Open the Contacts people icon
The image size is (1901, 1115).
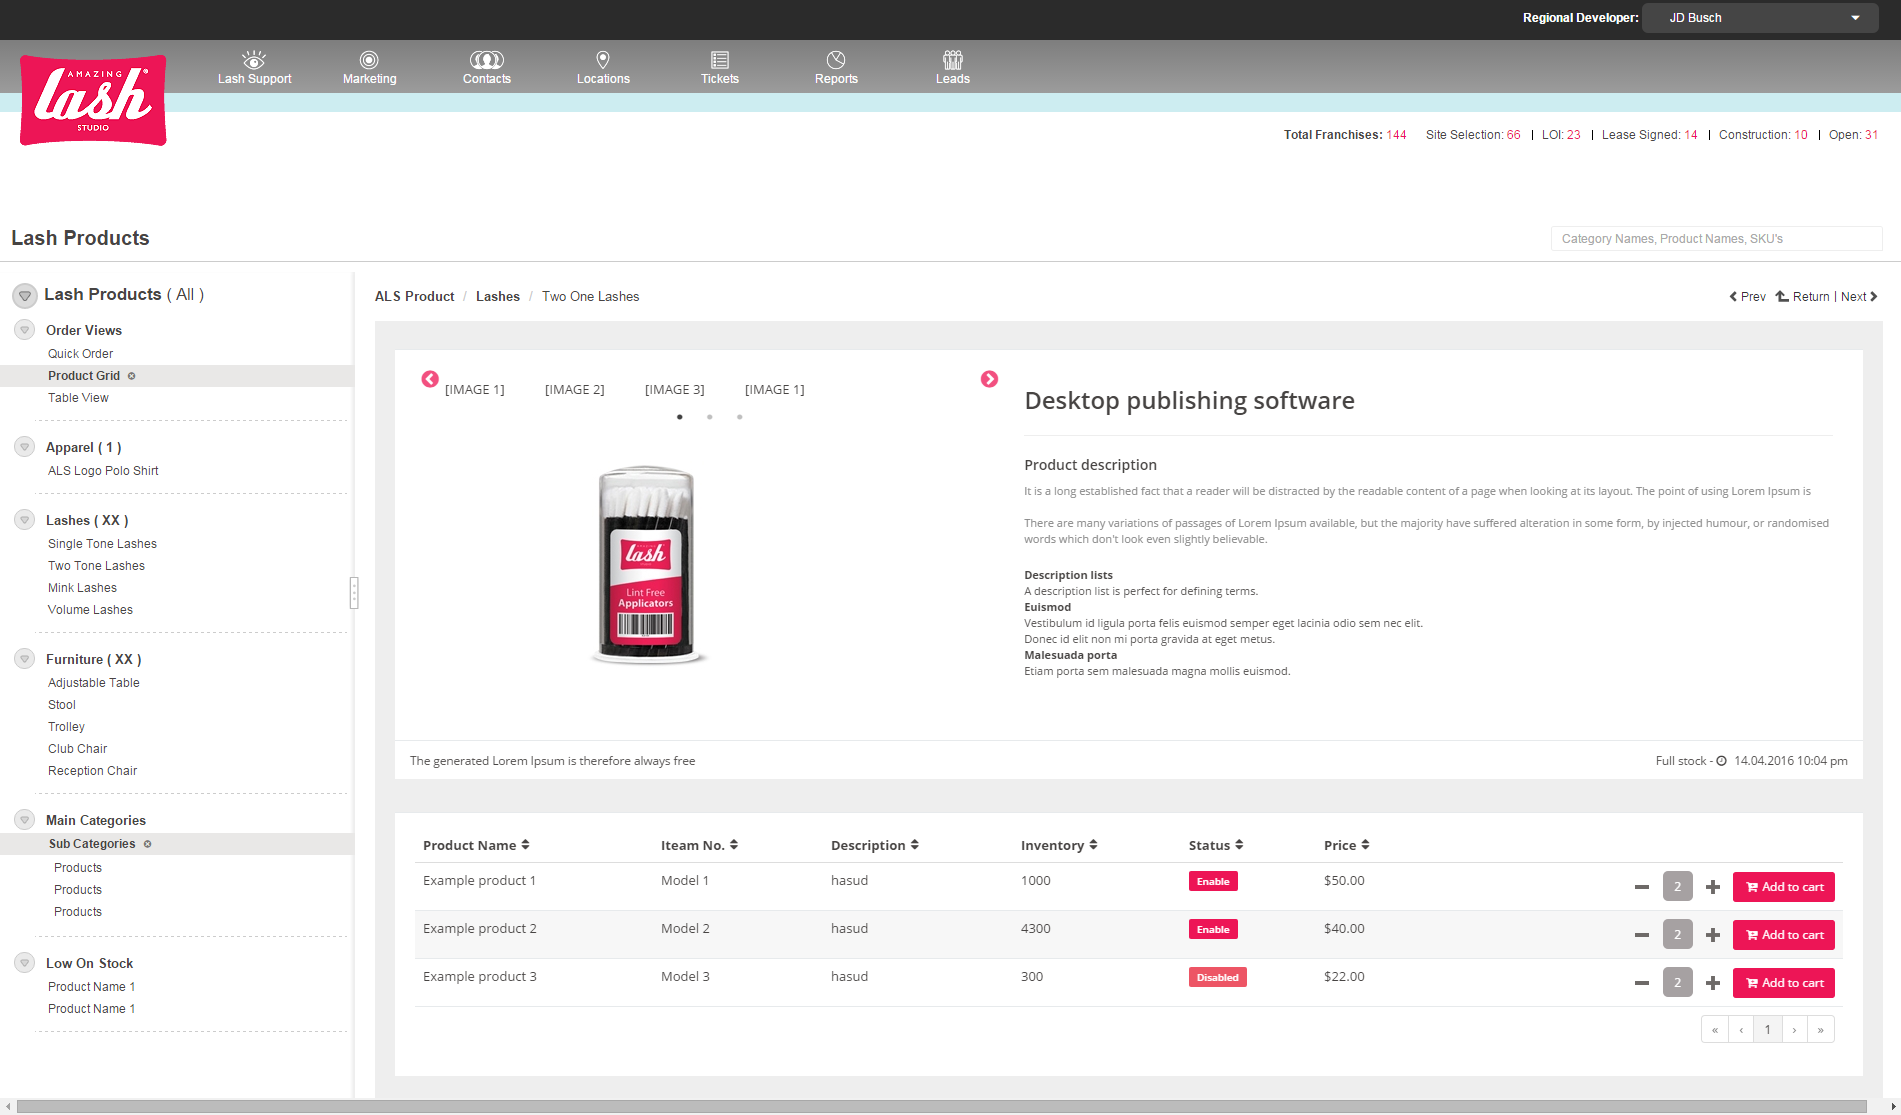click(x=487, y=59)
